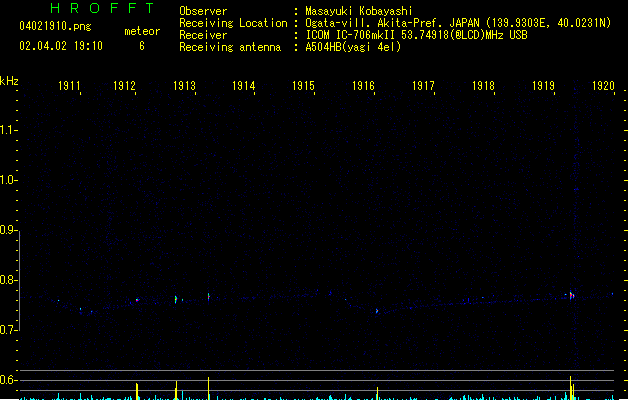Select location text Ogata-vill. Akita-Pref. JAPAN
Screen dimensions: 629x400
[392, 23]
